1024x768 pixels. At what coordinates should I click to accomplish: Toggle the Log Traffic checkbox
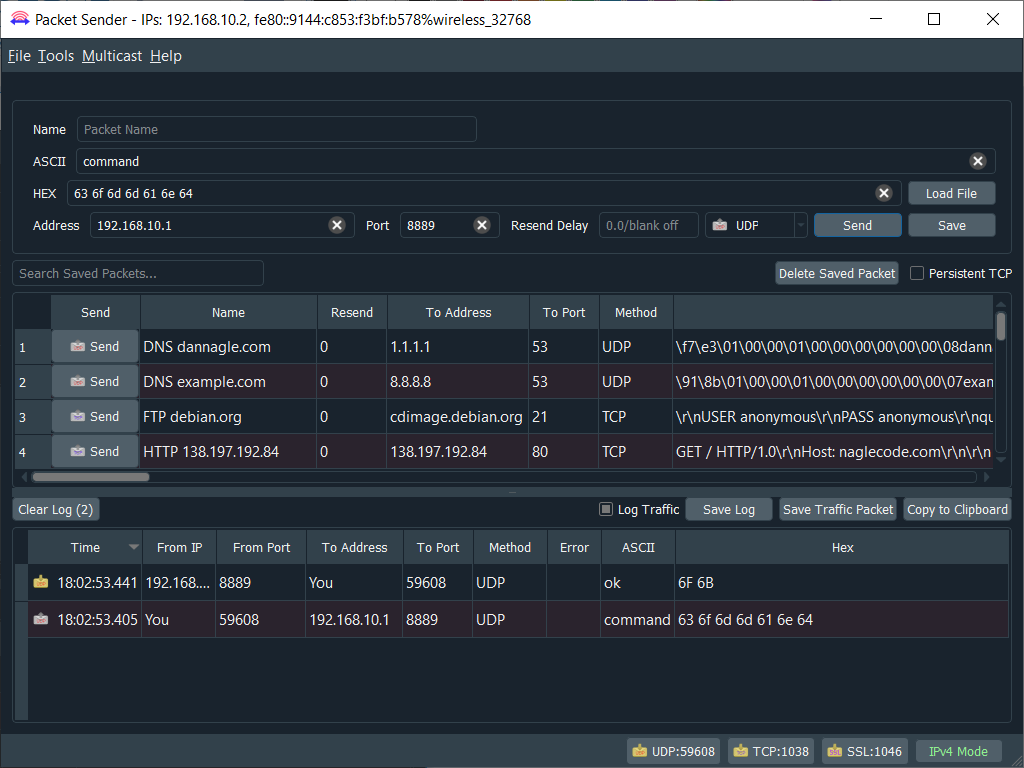pyautogui.click(x=606, y=509)
